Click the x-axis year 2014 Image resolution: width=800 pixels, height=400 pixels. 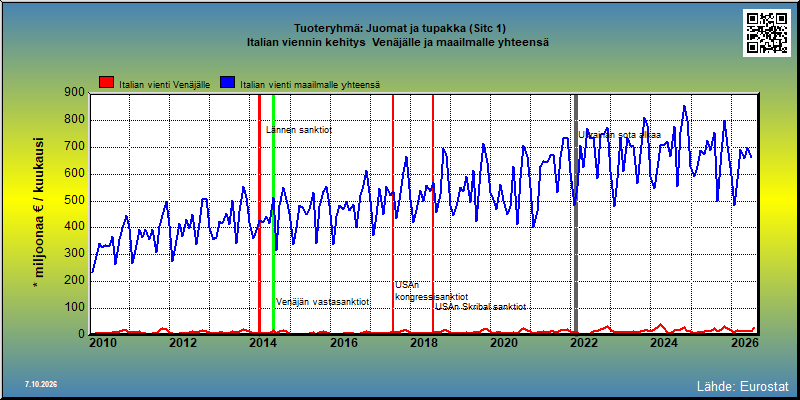tap(263, 343)
